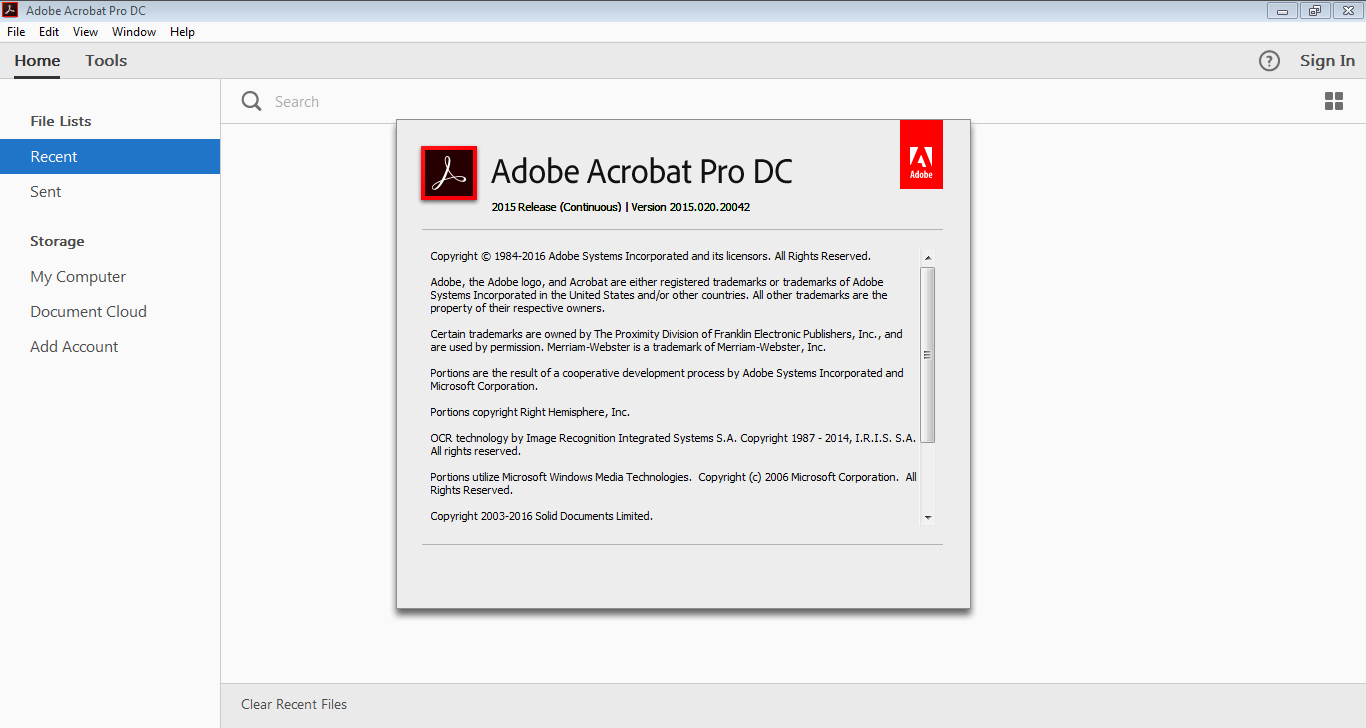This screenshot has height=728, width=1366.
Task: Click the Portions copyright Right Hemisphere line
Action: pos(530,412)
